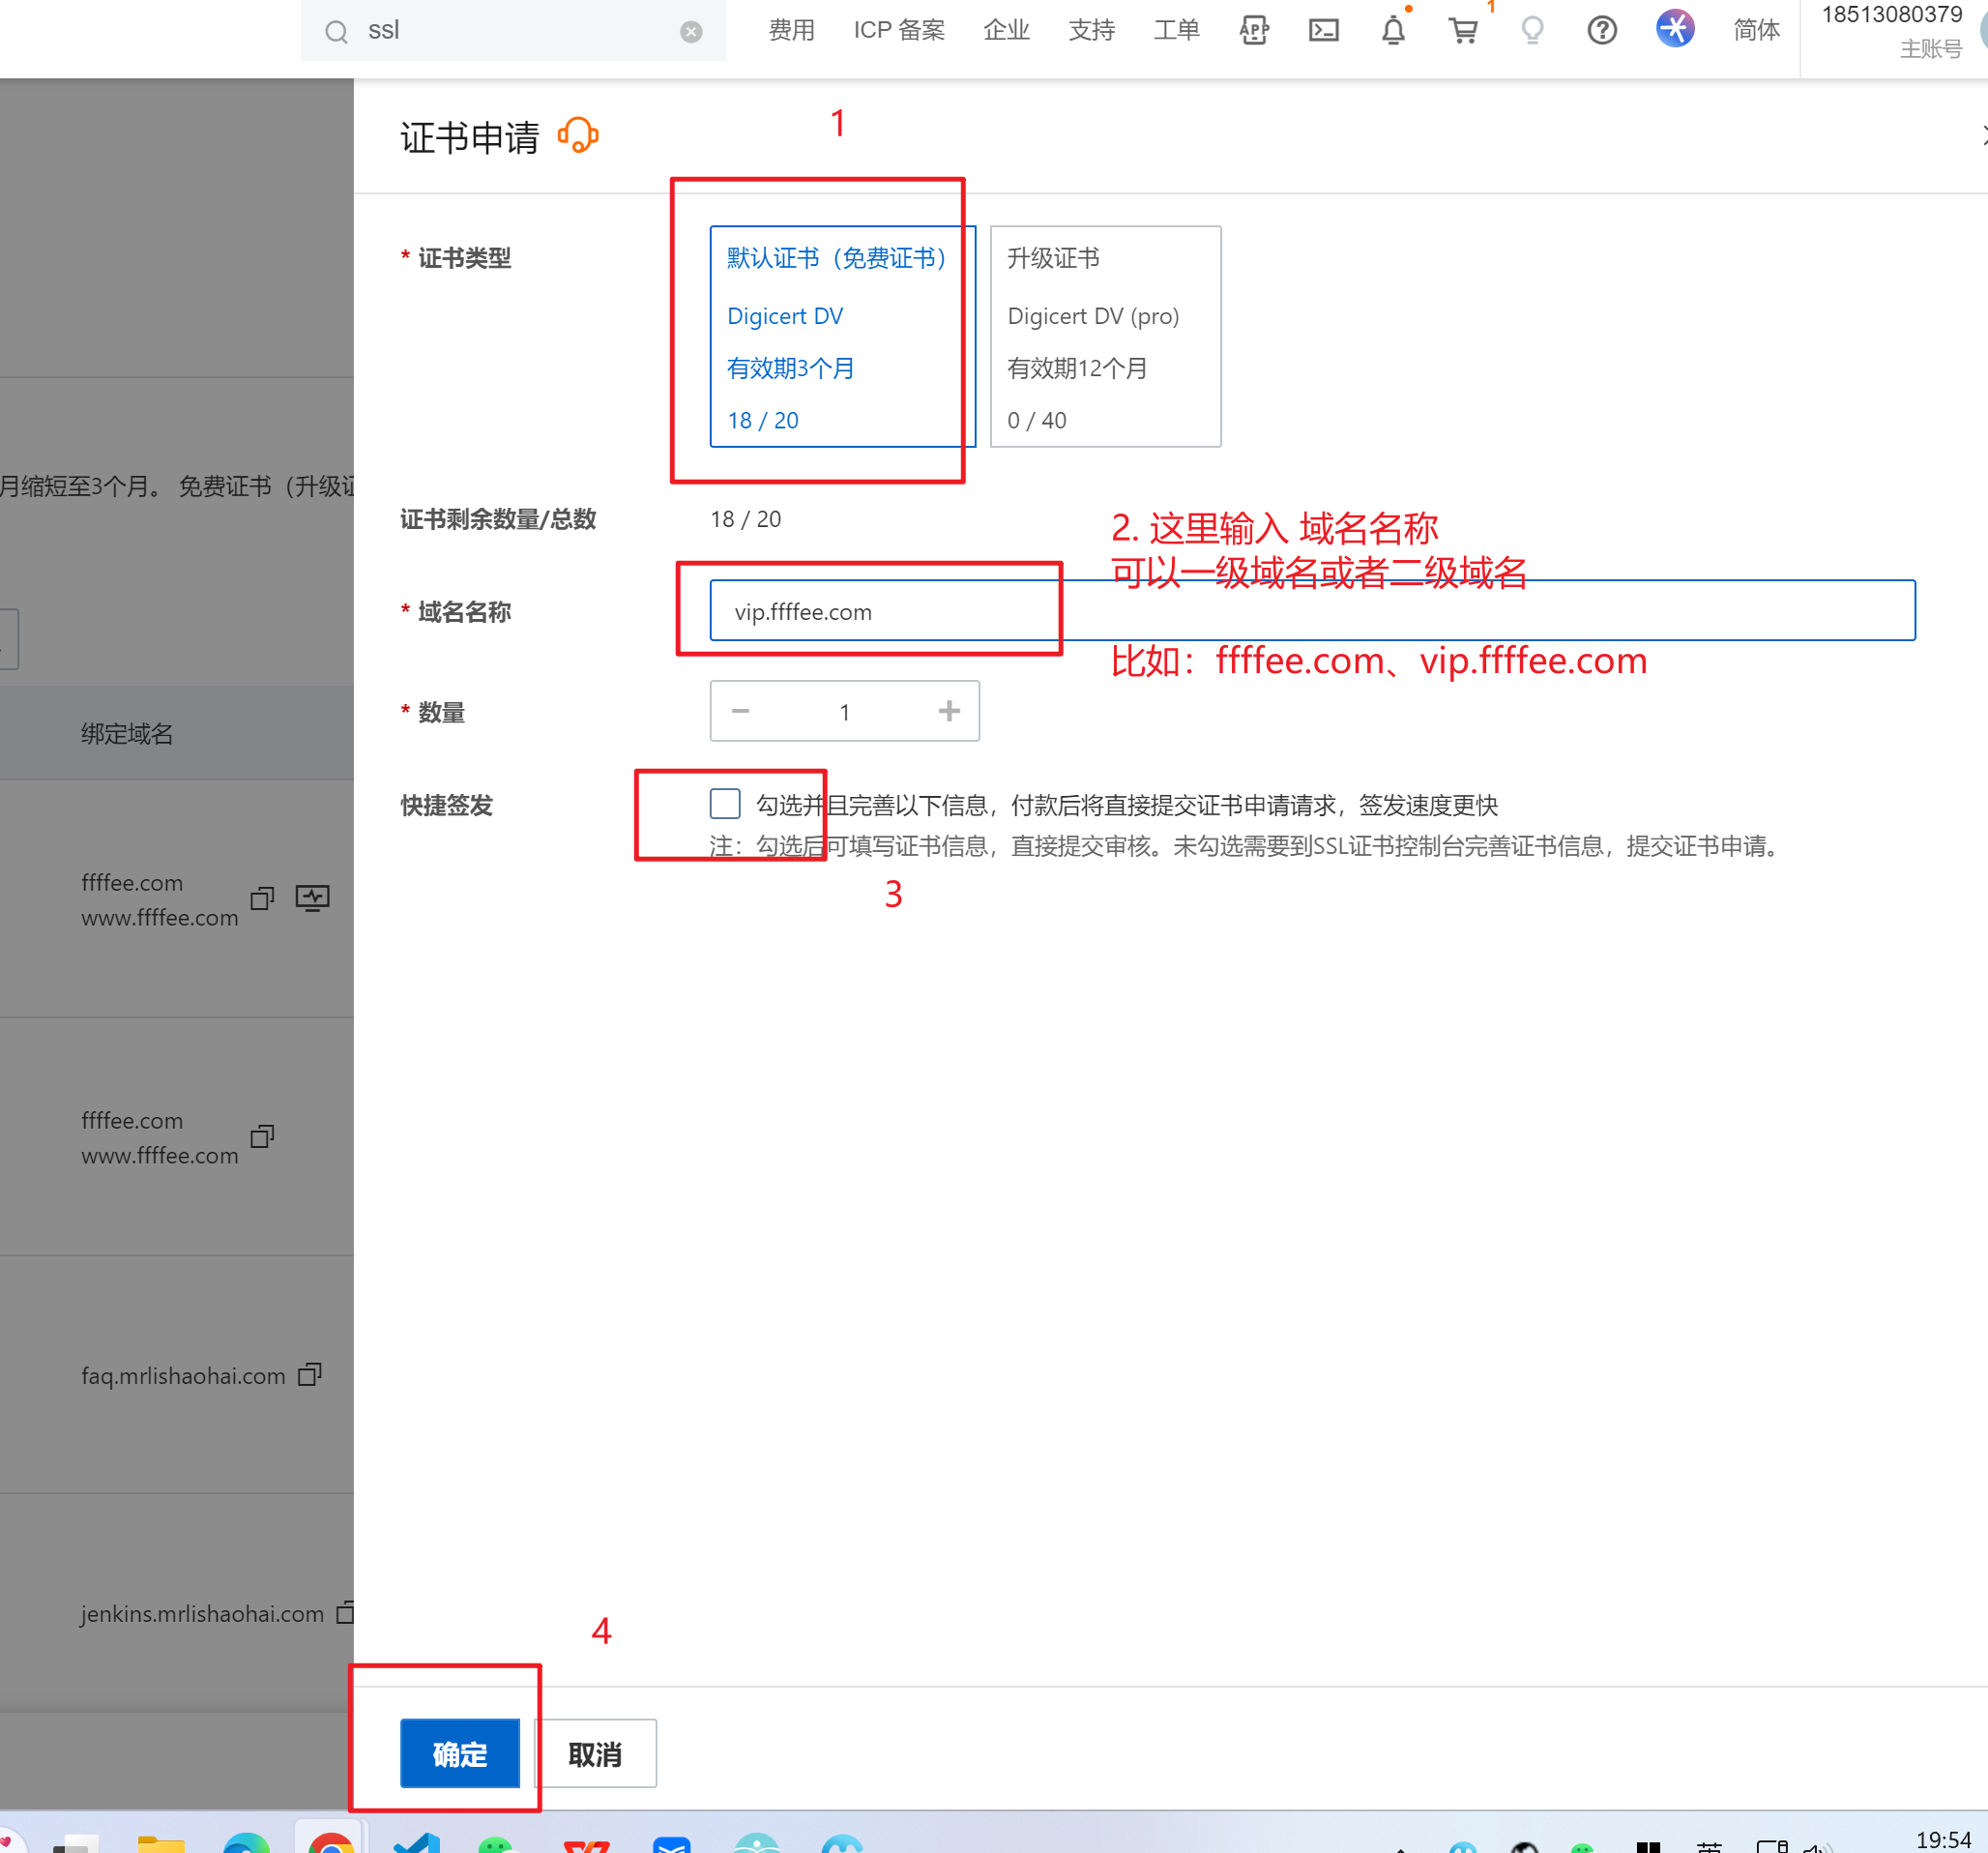The height and width of the screenshot is (1853, 1988).
Task: Click the jenkins.mrlishaohai.com domain text
Action: tap(202, 1613)
